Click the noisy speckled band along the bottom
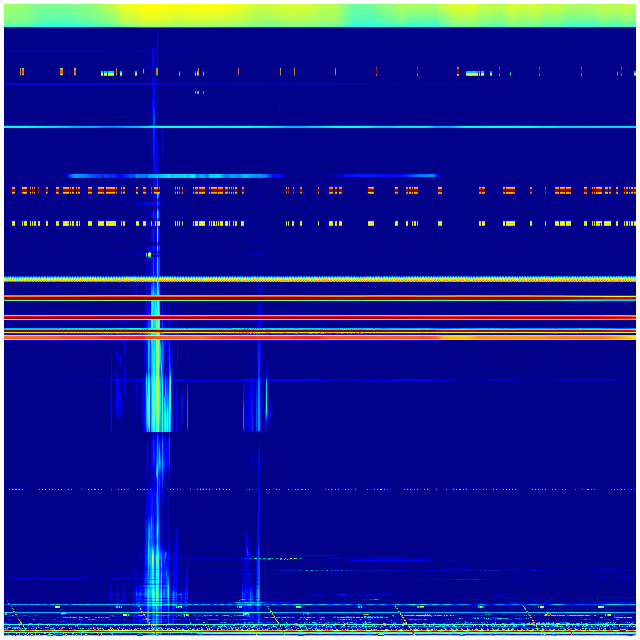The height and width of the screenshot is (640, 640). pyautogui.click(x=320, y=627)
